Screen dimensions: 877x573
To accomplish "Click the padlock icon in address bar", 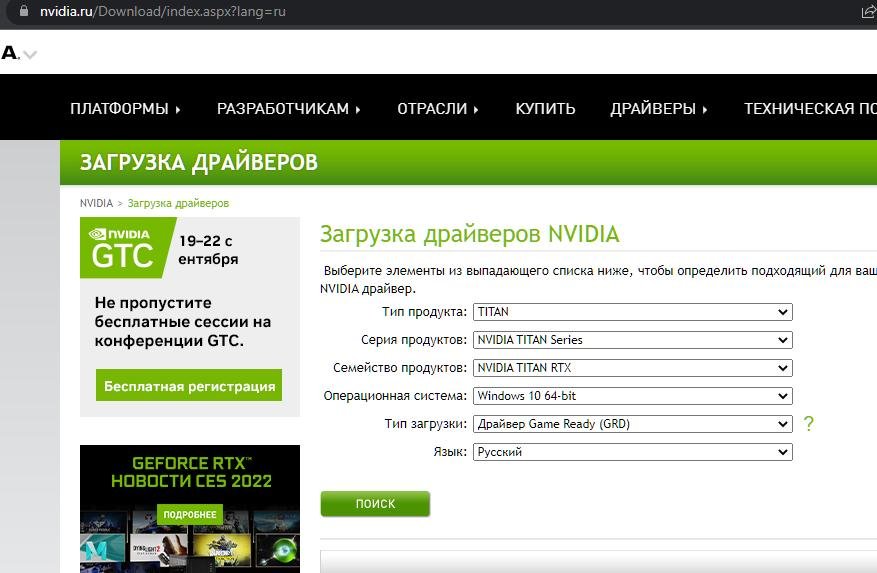I will (24, 11).
